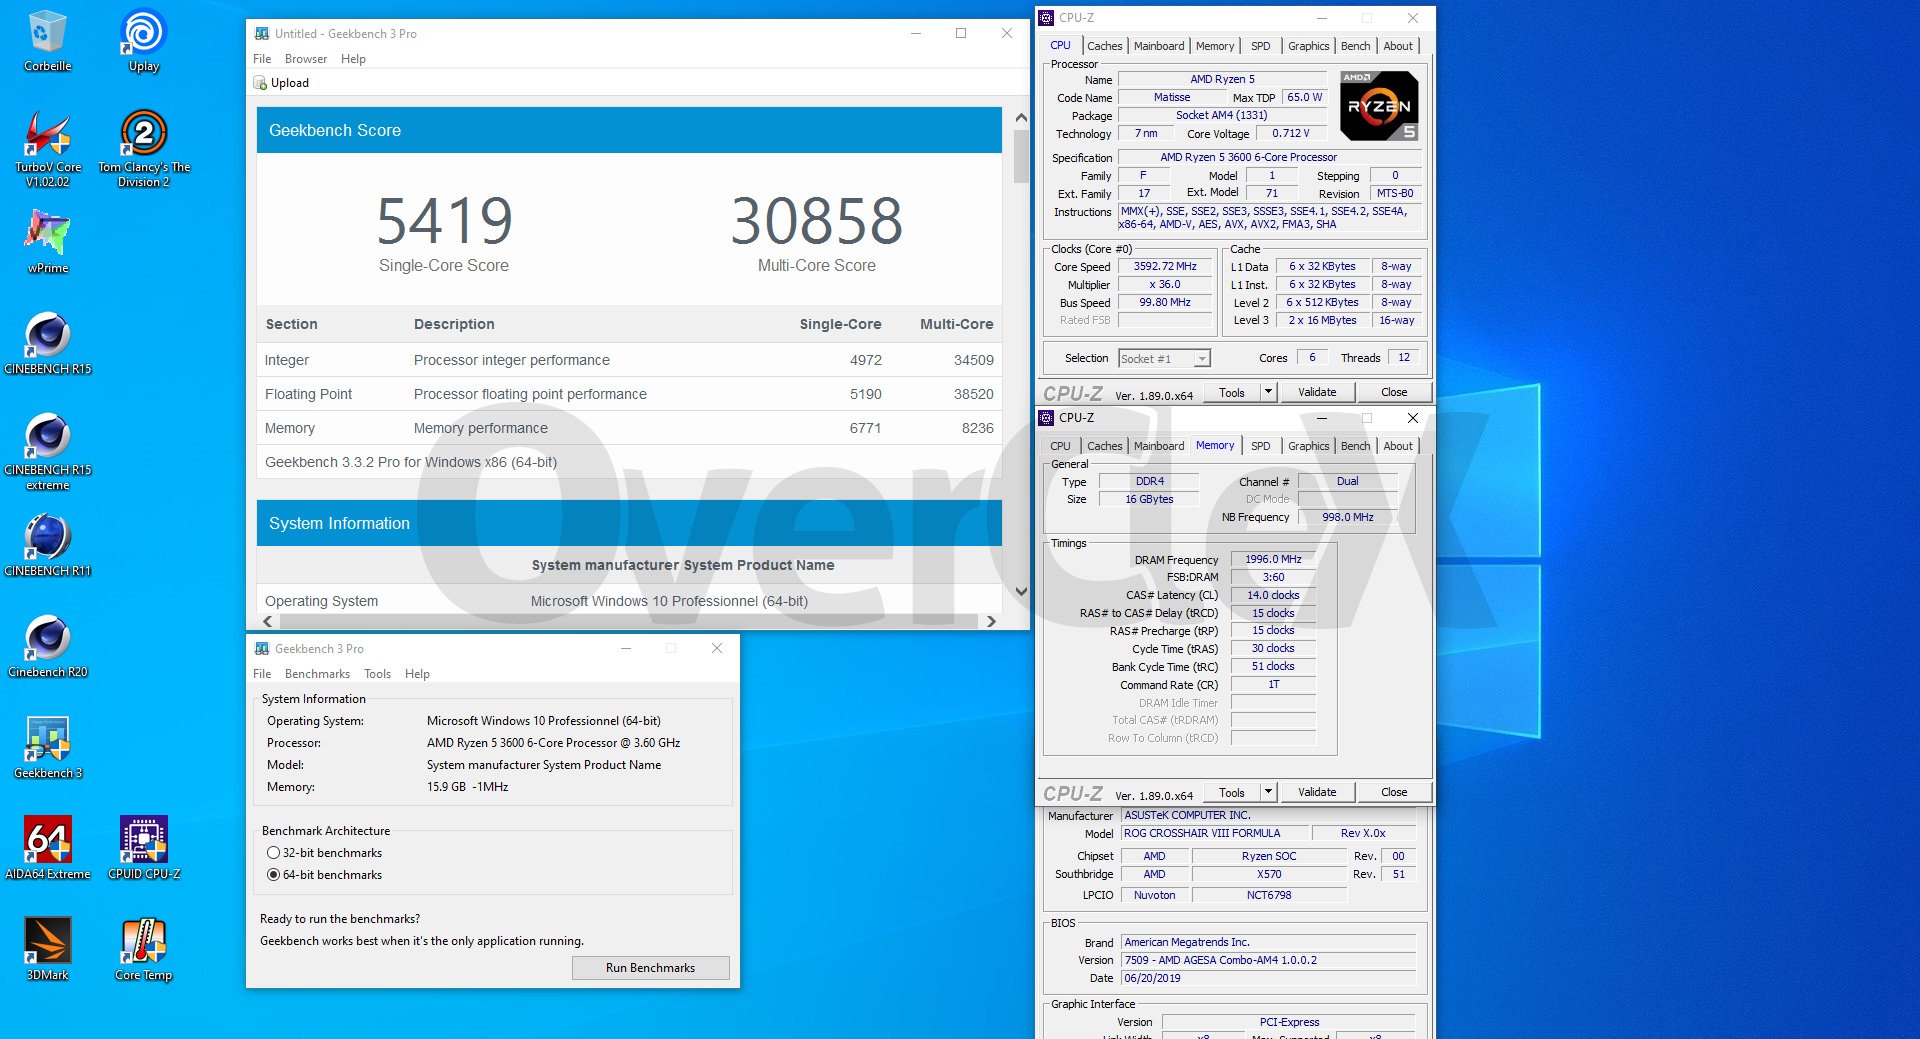
Task: Click the CPU-Z title bar icon in top window
Action: click(1046, 18)
